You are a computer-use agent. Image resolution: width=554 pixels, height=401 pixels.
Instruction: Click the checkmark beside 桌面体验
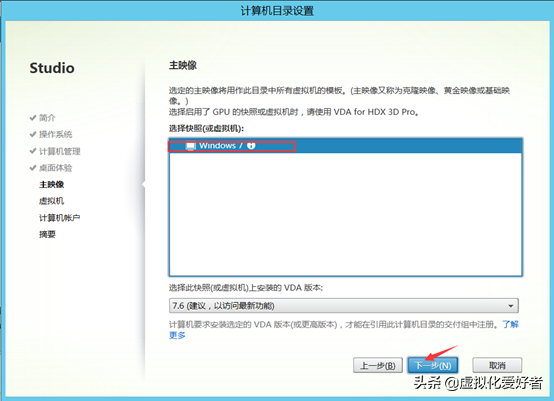tap(33, 167)
